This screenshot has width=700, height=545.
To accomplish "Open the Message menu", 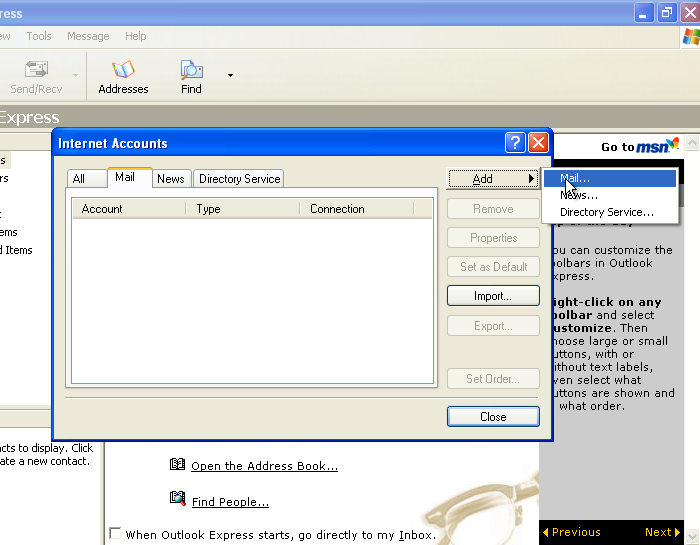I will 88,36.
